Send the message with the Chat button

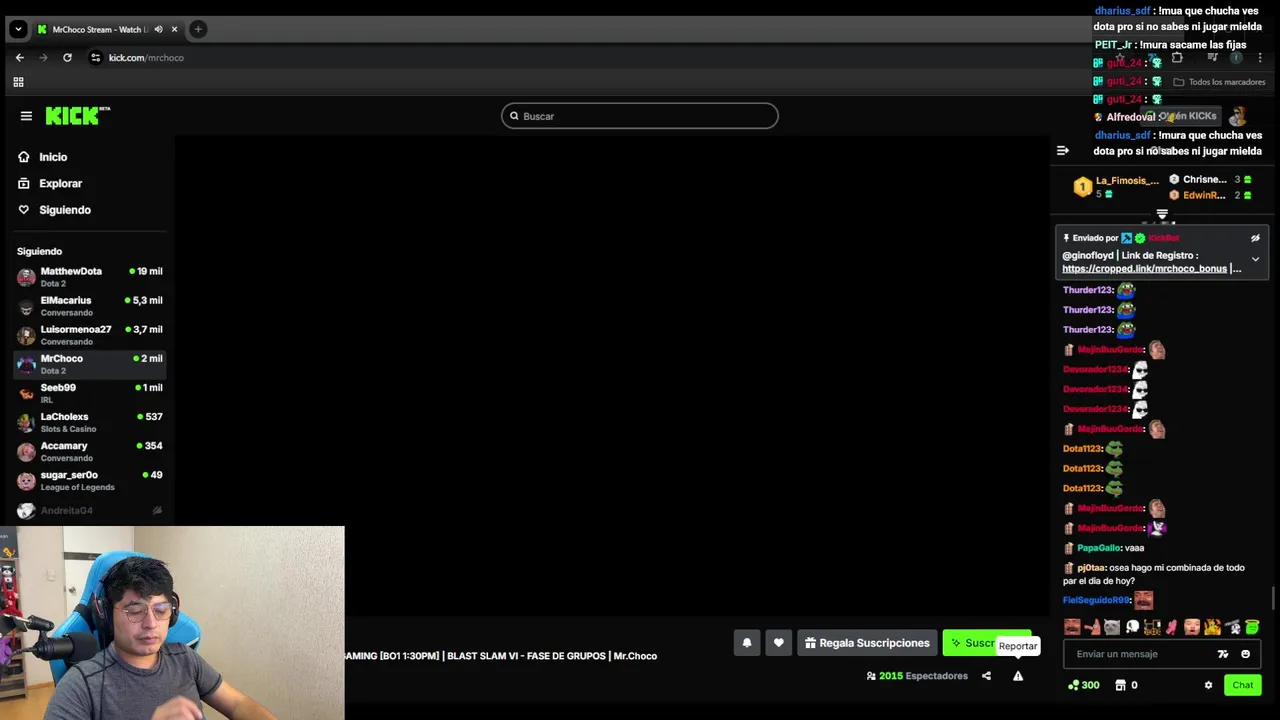[x=1242, y=685]
